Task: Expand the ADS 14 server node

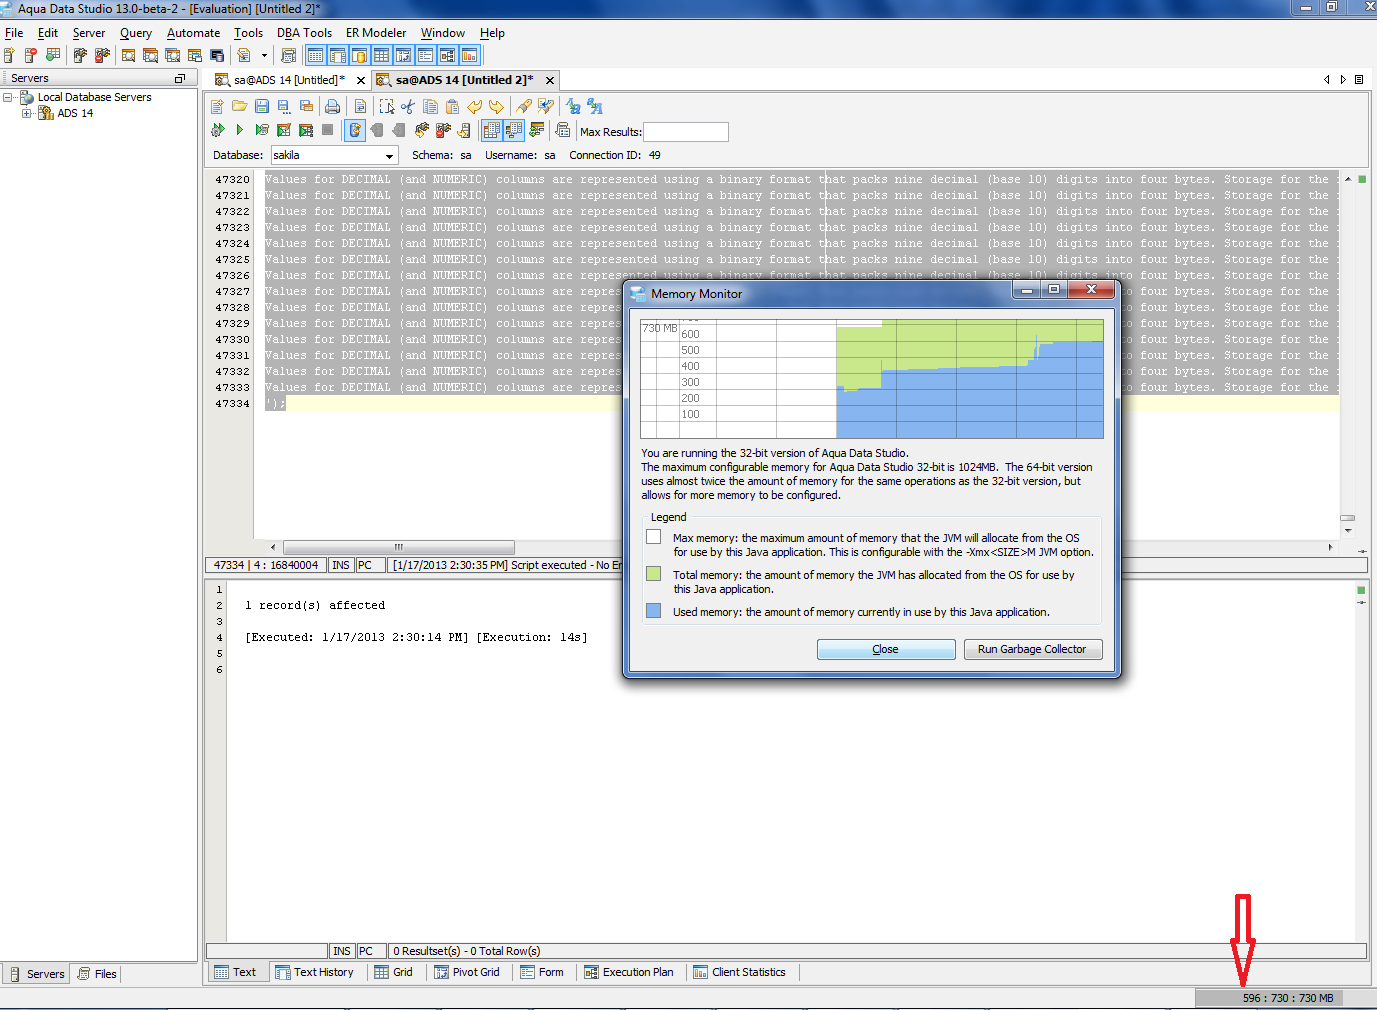Action: [x=26, y=113]
